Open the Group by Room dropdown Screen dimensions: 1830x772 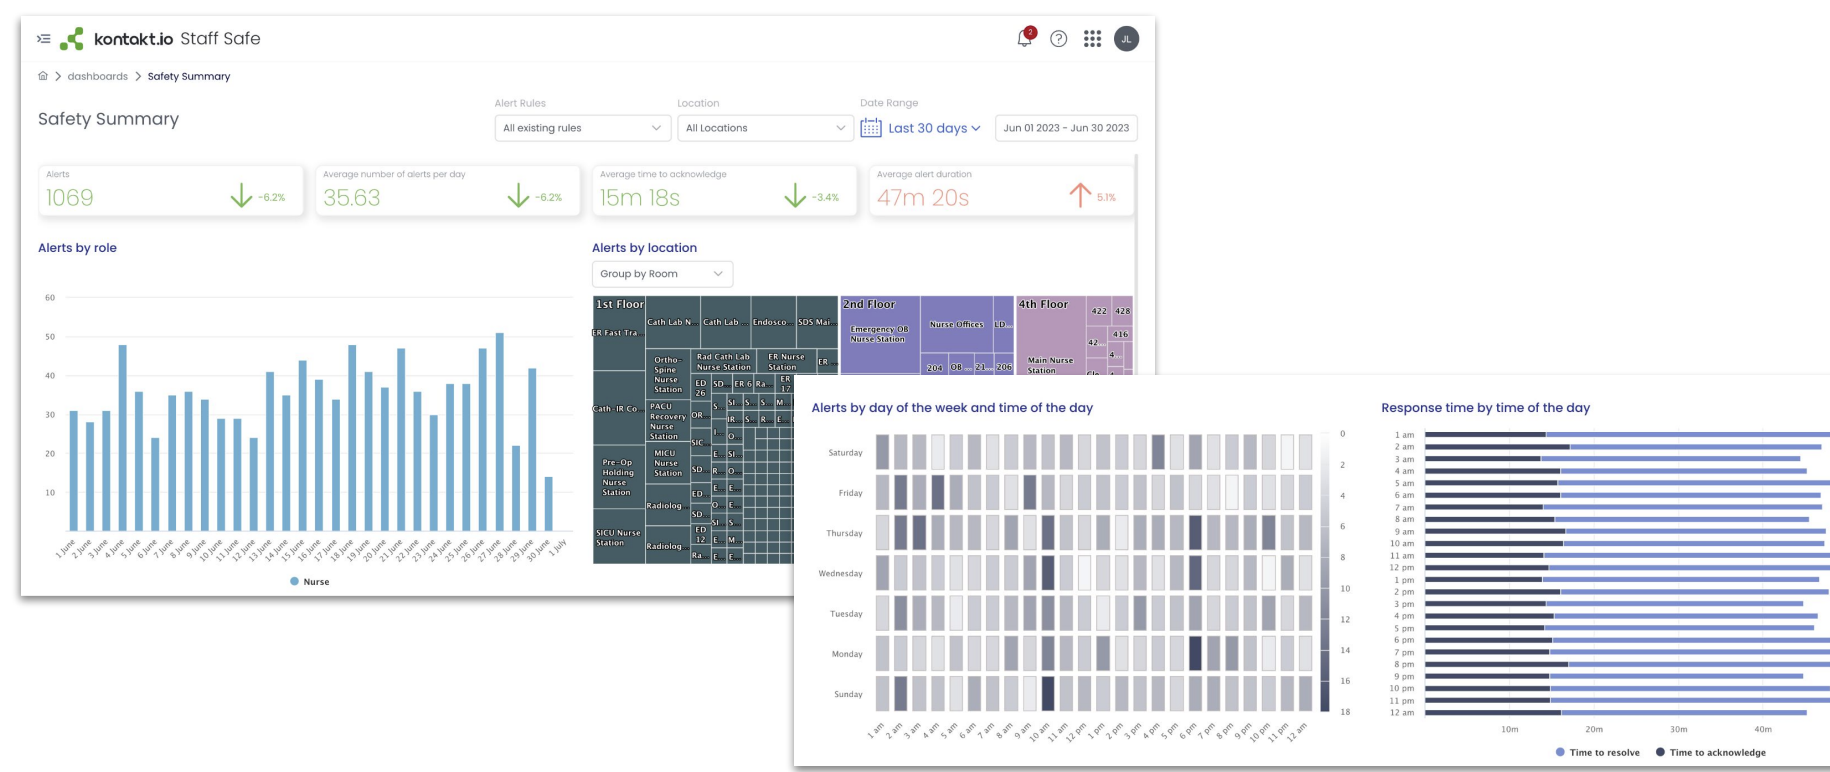pos(661,274)
